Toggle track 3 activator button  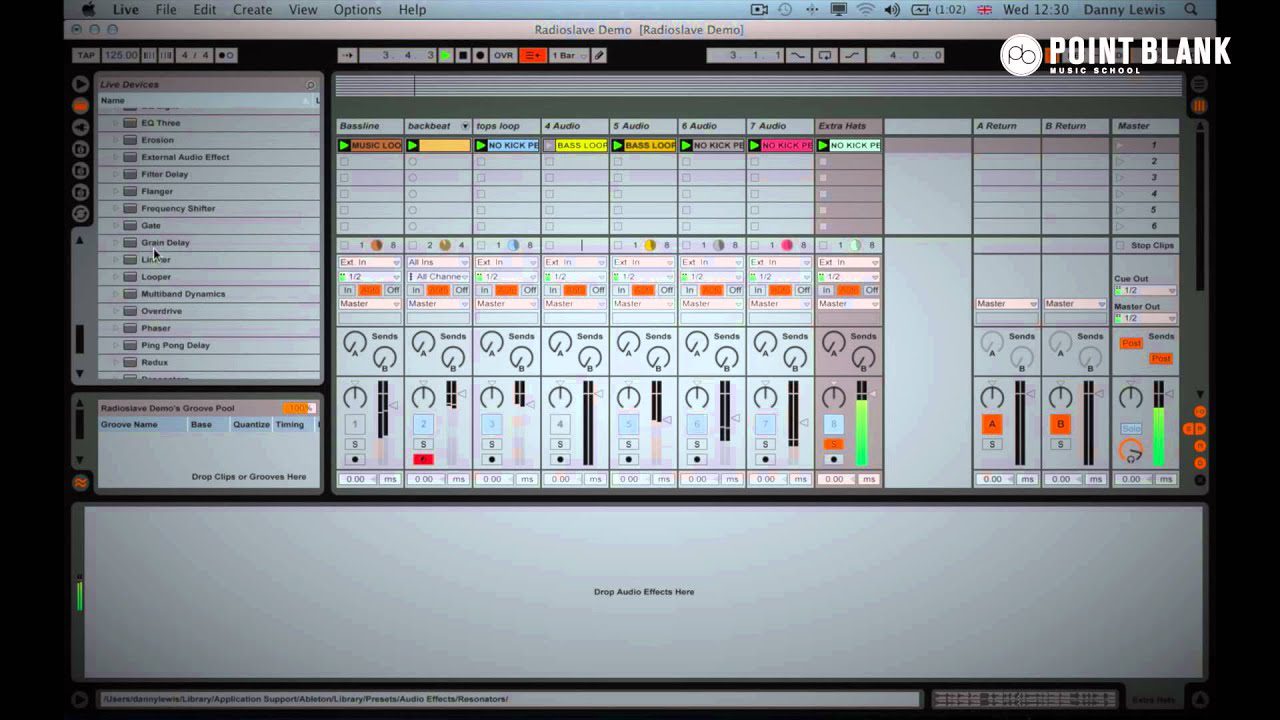(491, 424)
